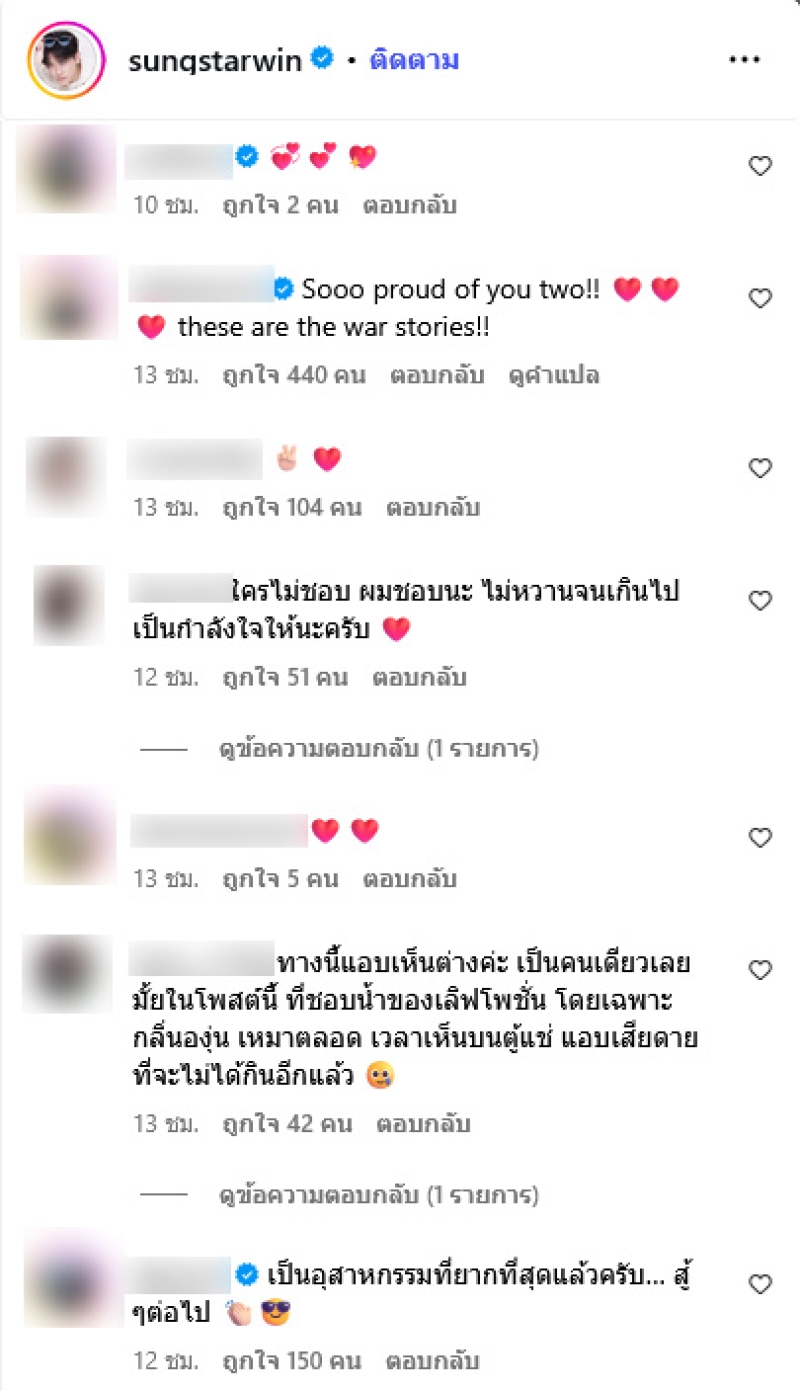Like the two-hearts comment with 5 likes
The height and width of the screenshot is (1391, 800).
pos(761,838)
